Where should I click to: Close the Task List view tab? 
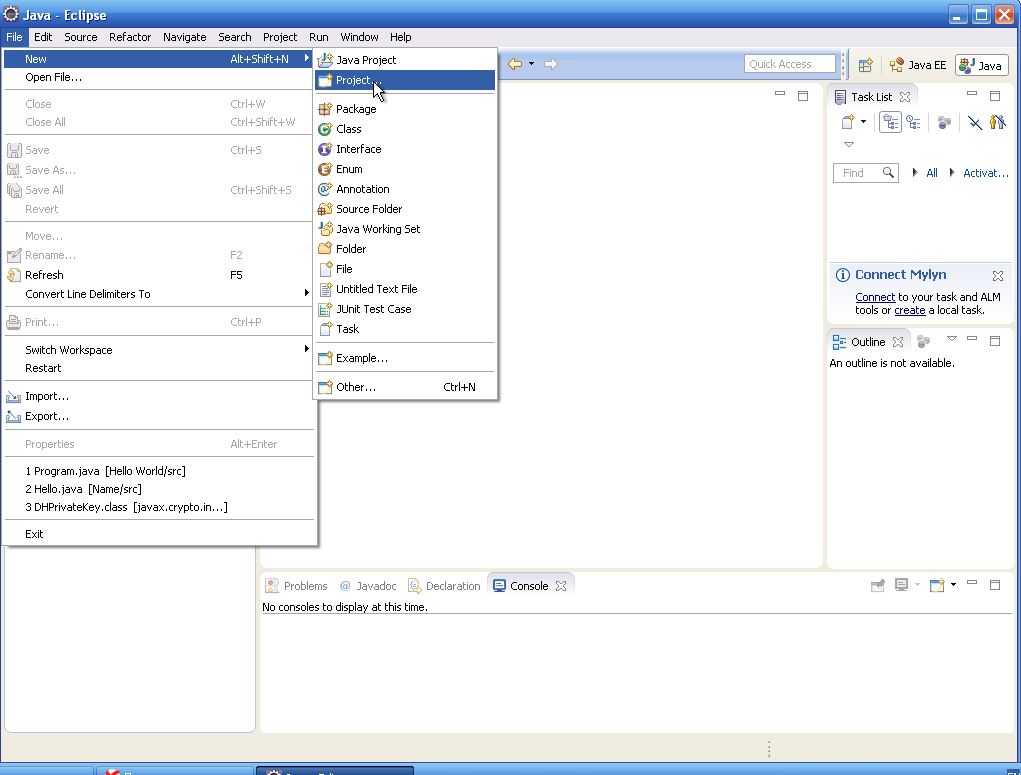tap(905, 97)
